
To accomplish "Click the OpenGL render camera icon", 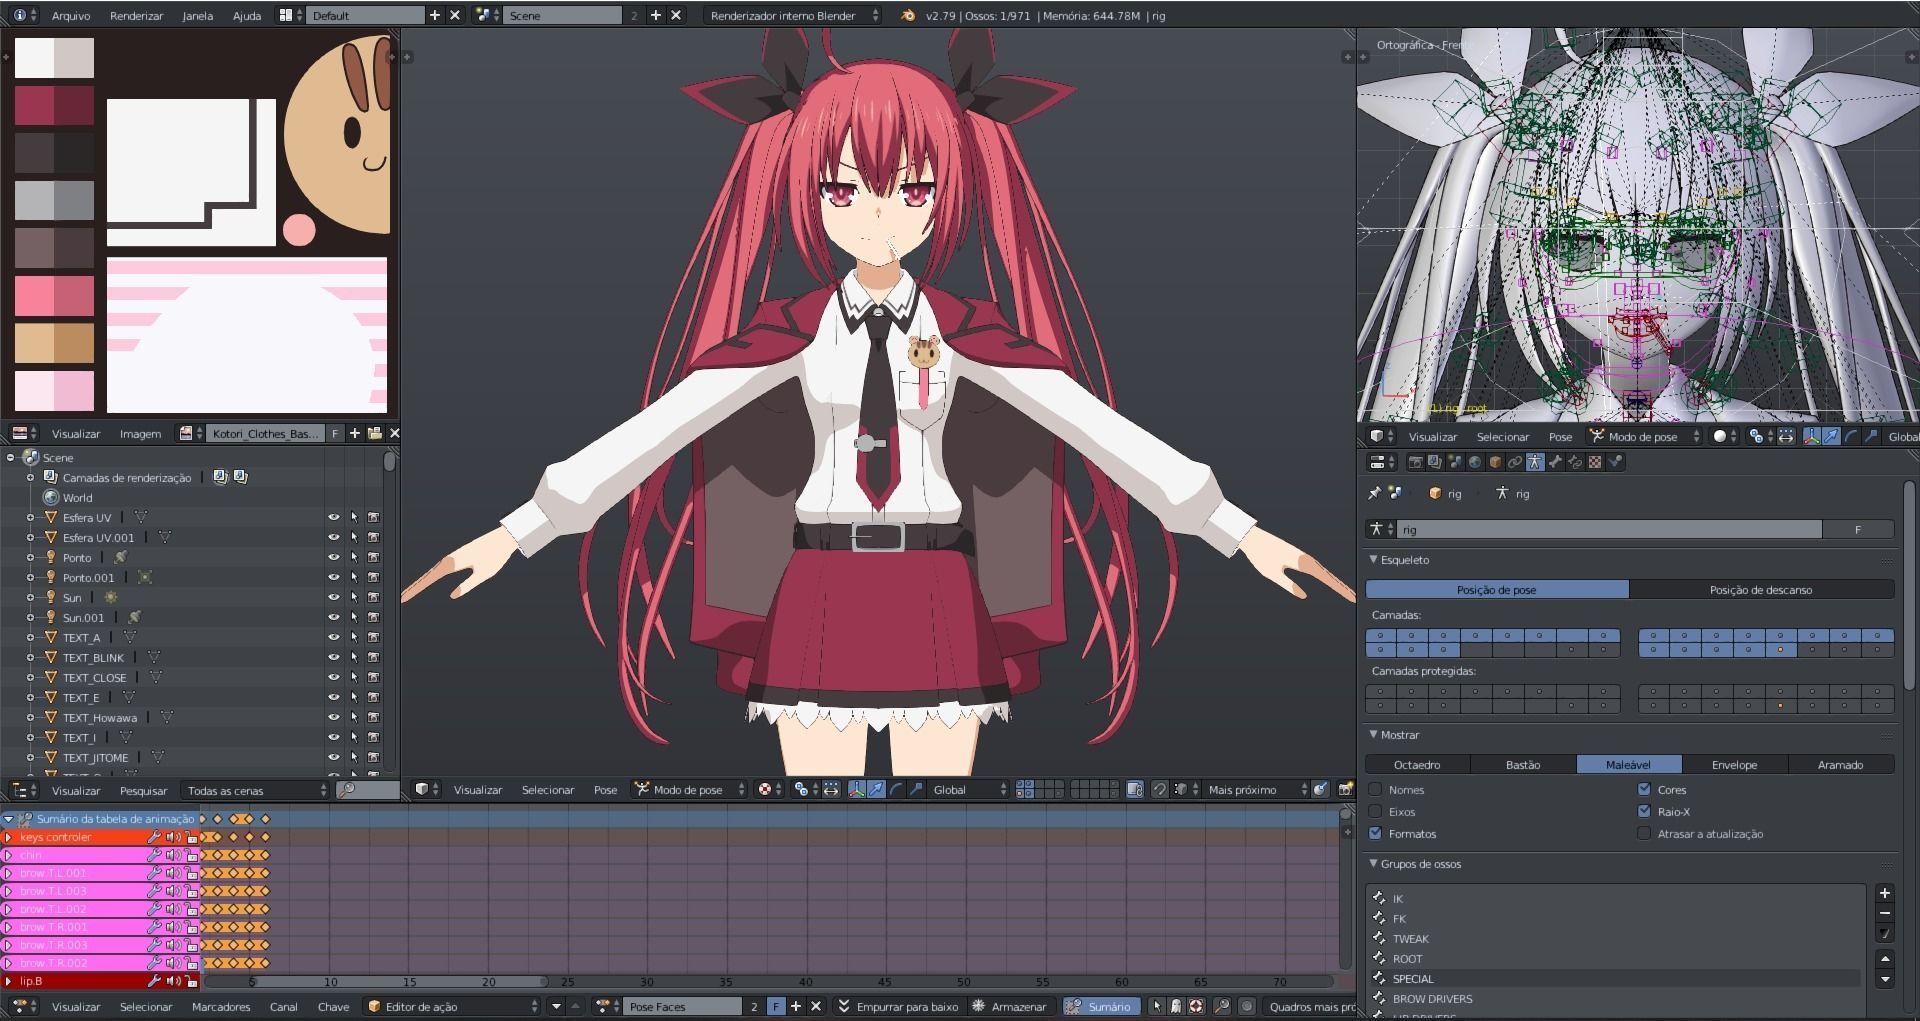I will [x=1345, y=790].
